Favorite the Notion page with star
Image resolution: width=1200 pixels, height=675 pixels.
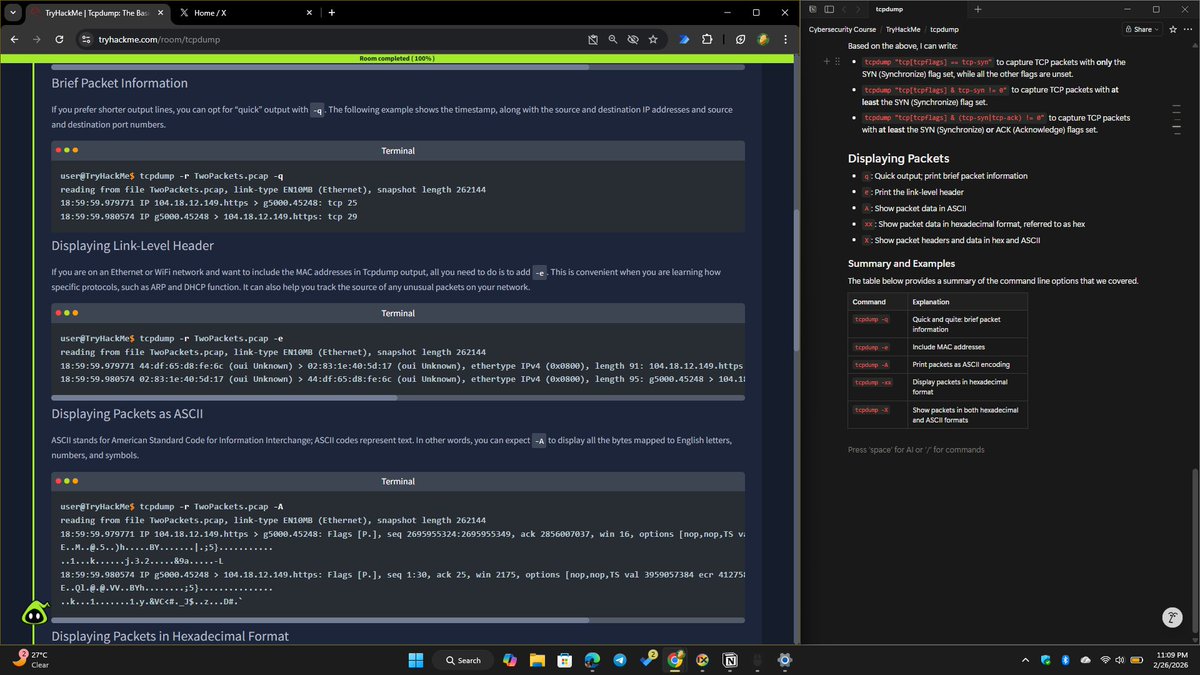coord(1171,29)
